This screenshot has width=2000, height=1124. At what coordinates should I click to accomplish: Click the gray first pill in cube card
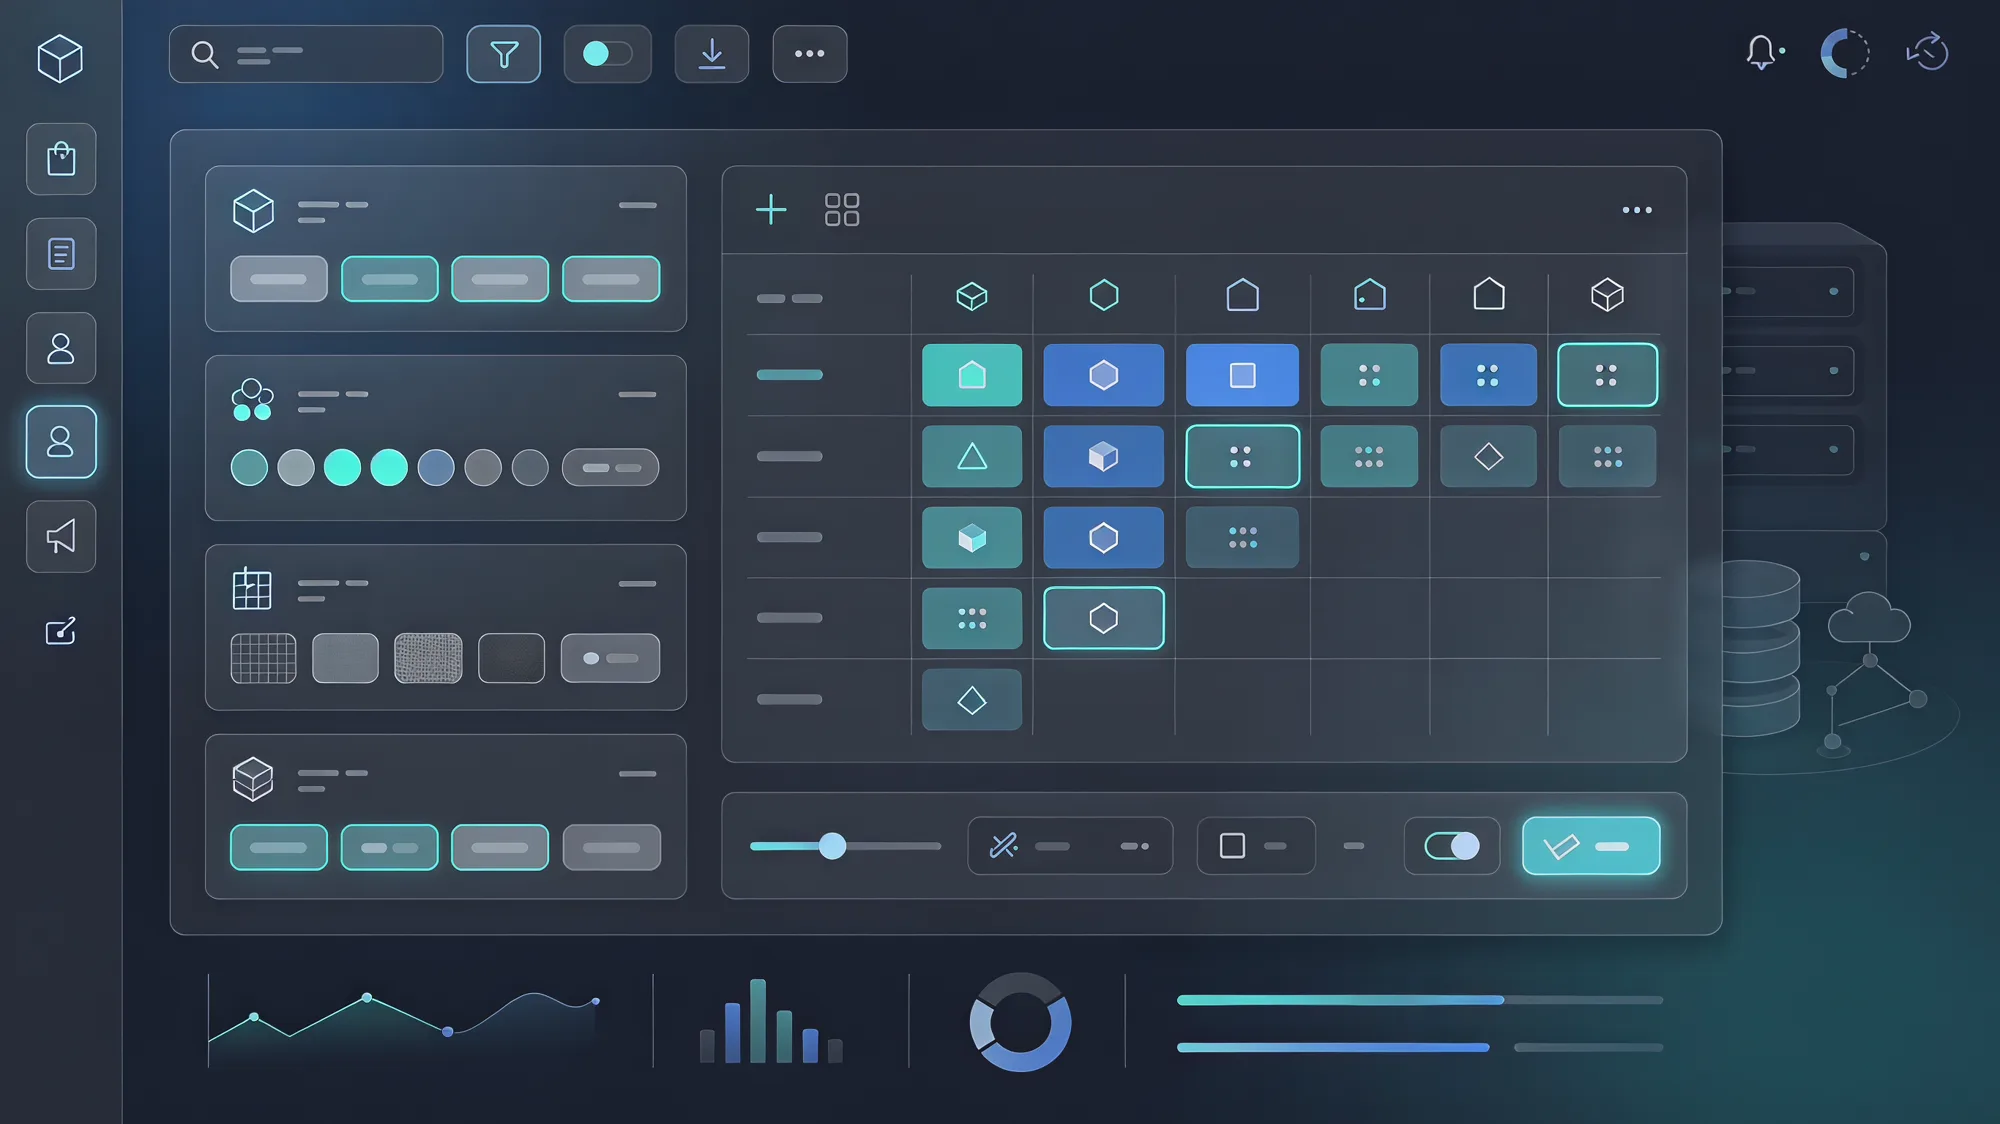click(x=279, y=279)
